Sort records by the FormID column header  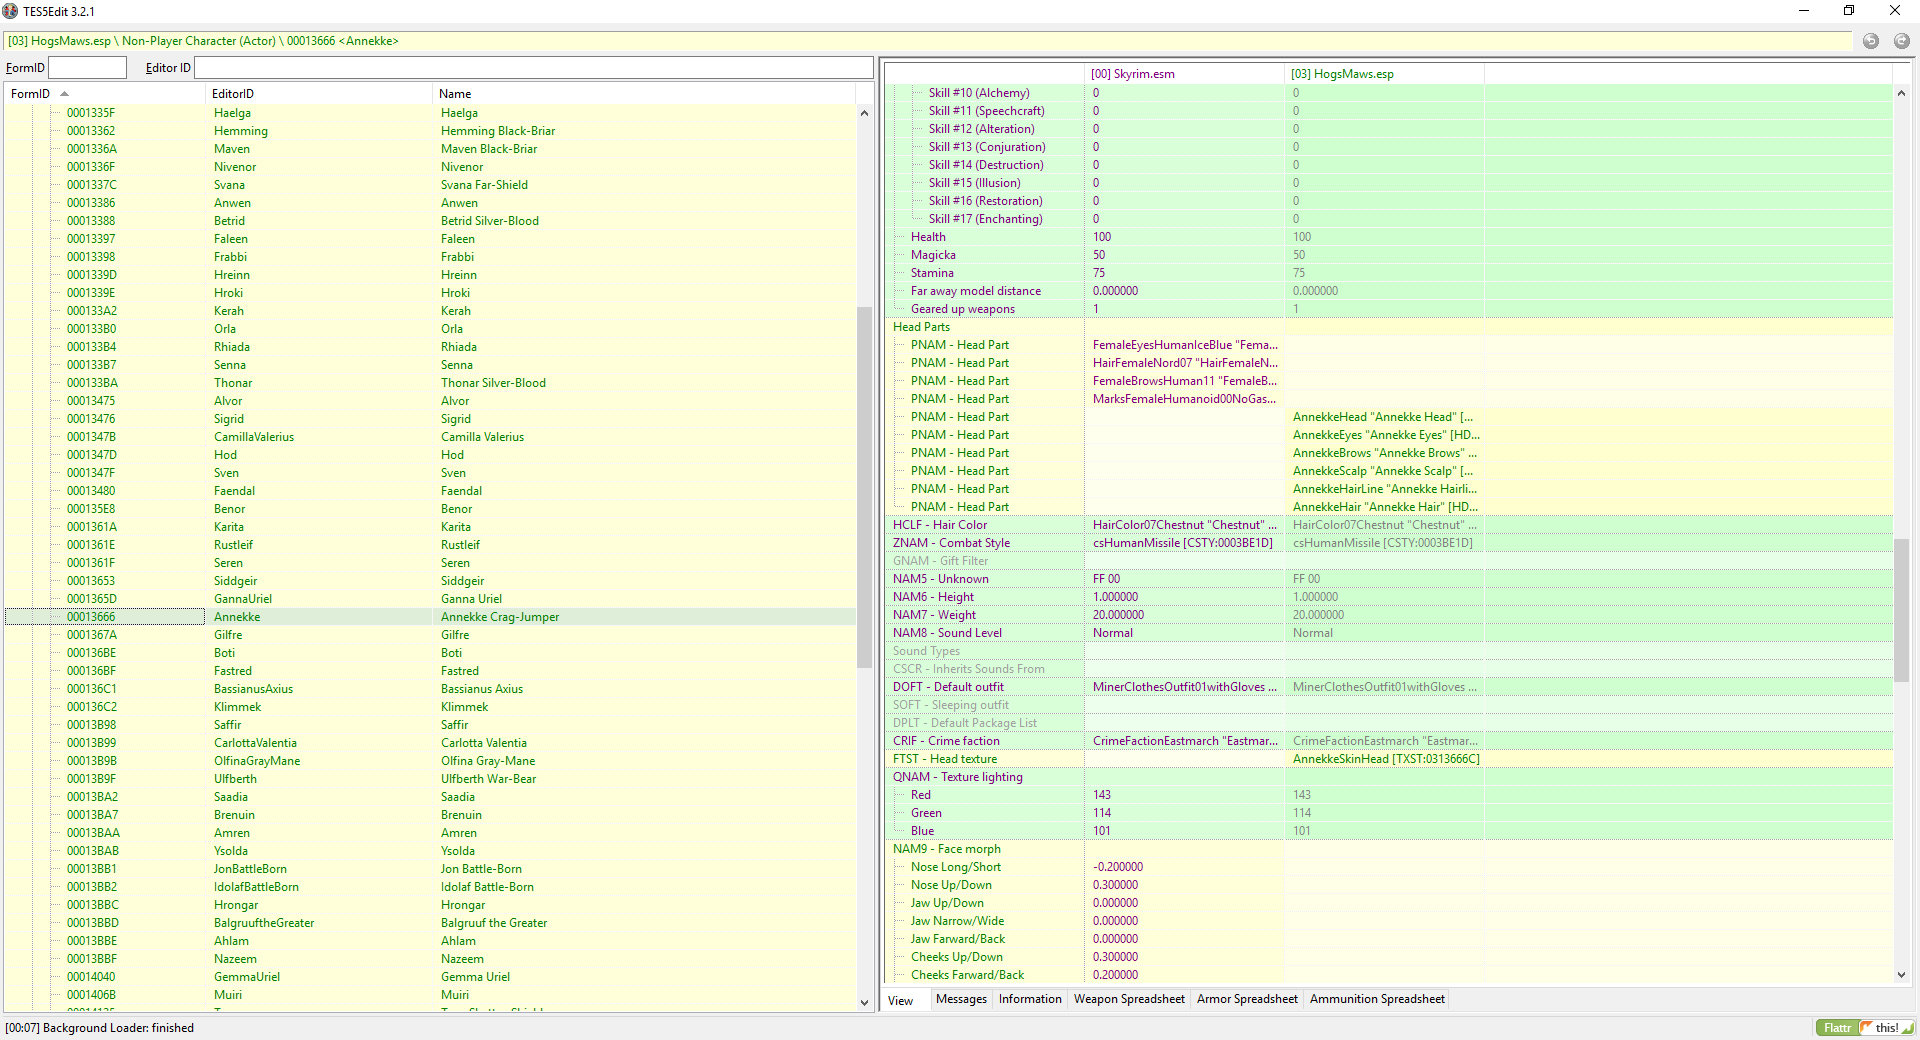104,94
